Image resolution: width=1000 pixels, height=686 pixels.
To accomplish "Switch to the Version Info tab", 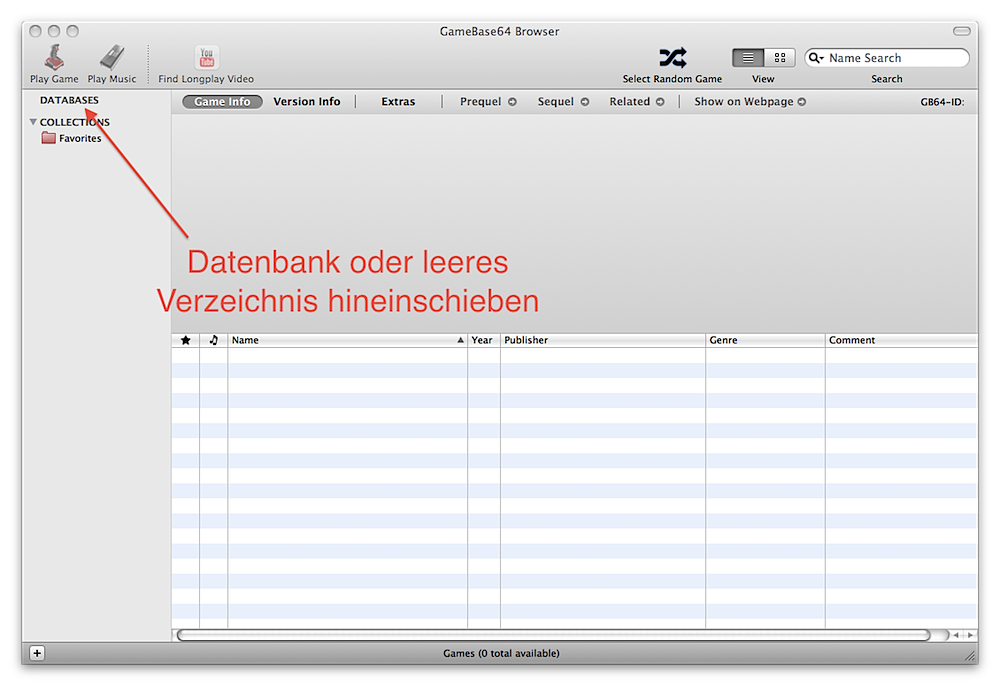I will click(307, 101).
